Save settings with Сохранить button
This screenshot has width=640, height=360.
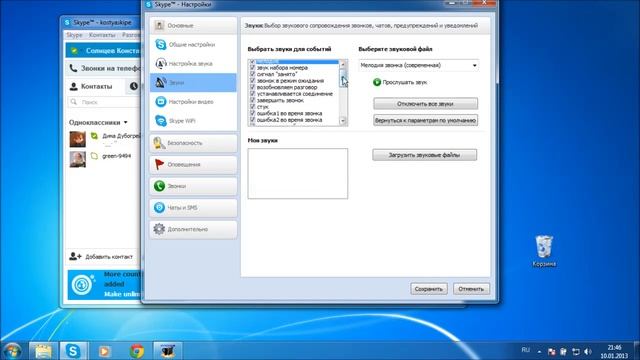(x=429, y=289)
